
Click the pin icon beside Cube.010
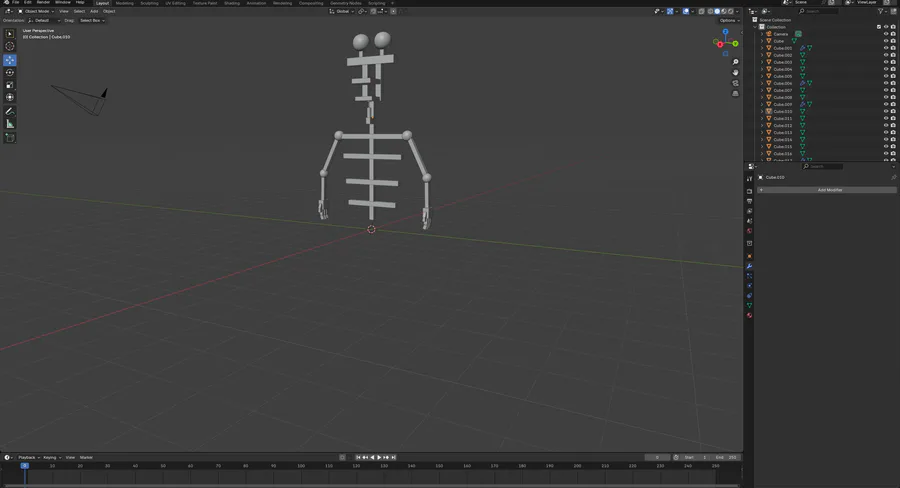click(893, 177)
